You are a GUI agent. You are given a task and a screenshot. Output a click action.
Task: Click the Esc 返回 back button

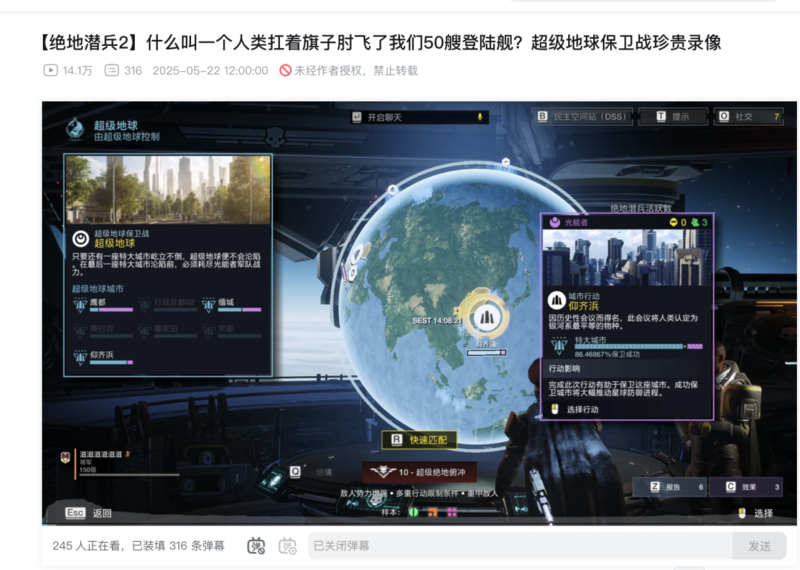(89, 513)
